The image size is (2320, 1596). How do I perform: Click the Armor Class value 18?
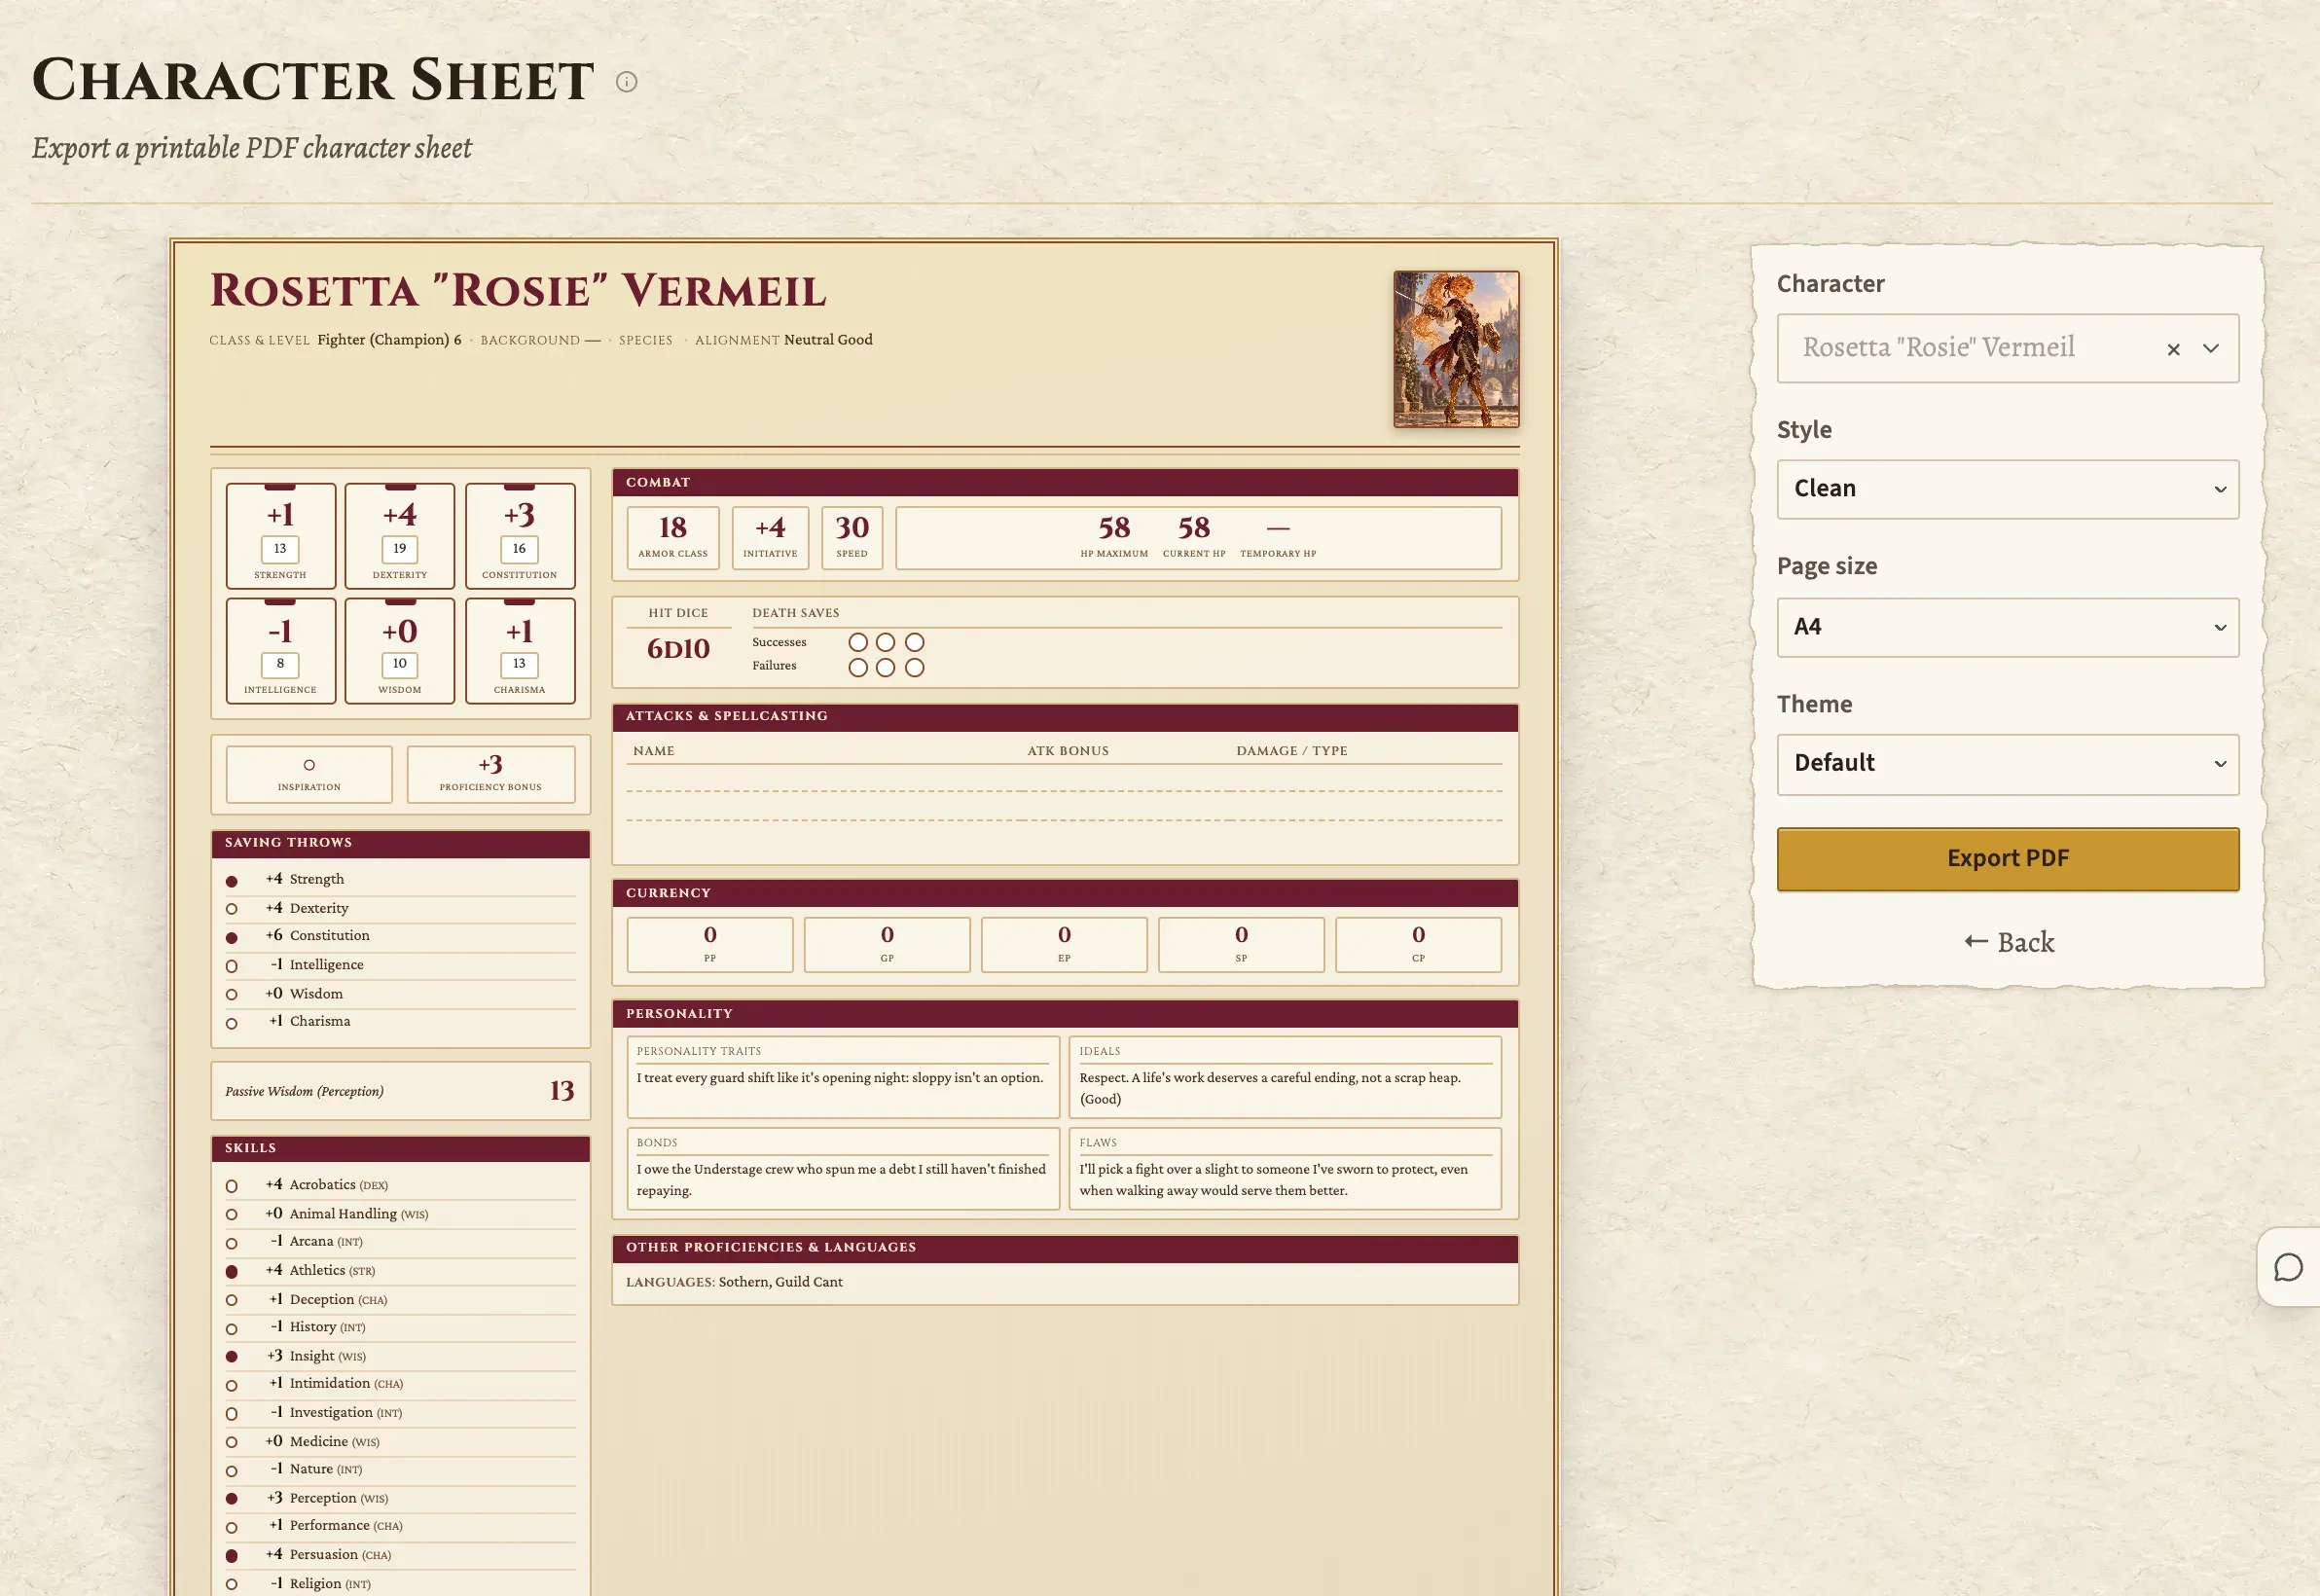click(673, 527)
